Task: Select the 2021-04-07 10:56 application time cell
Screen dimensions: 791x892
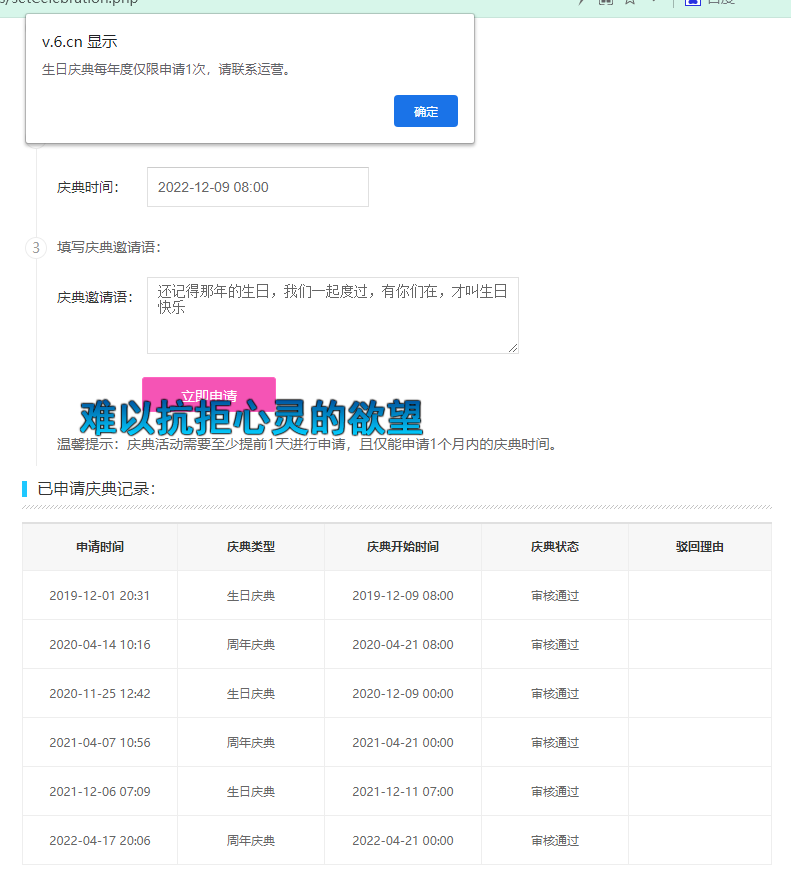Action: [x=100, y=742]
